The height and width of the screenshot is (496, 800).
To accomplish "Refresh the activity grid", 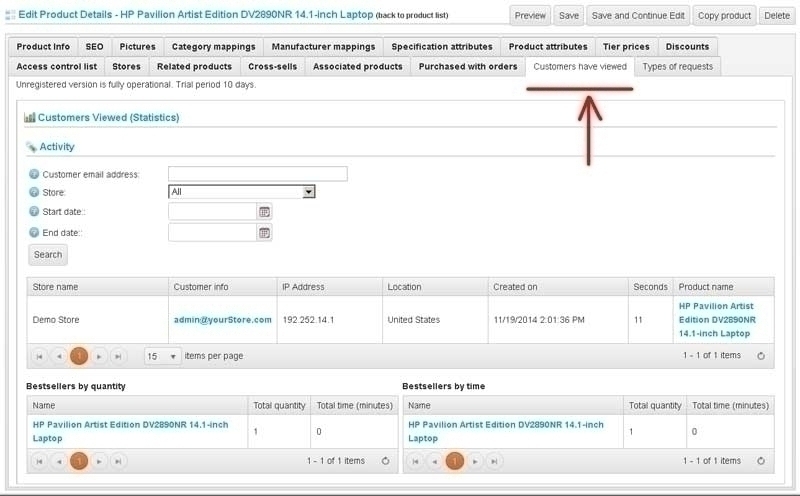I will (761, 356).
